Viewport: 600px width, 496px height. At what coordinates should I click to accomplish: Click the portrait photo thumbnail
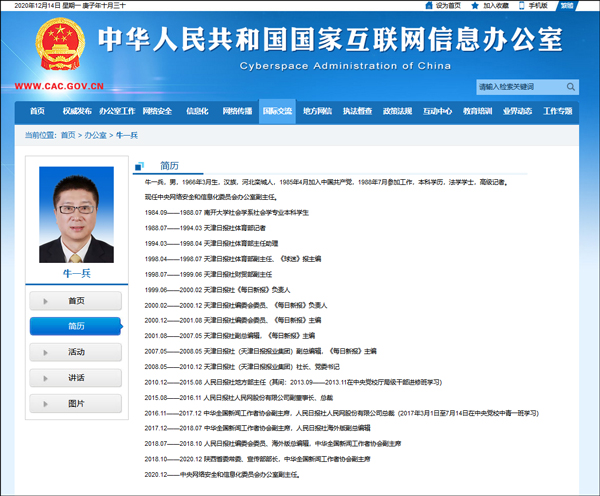[76, 215]
